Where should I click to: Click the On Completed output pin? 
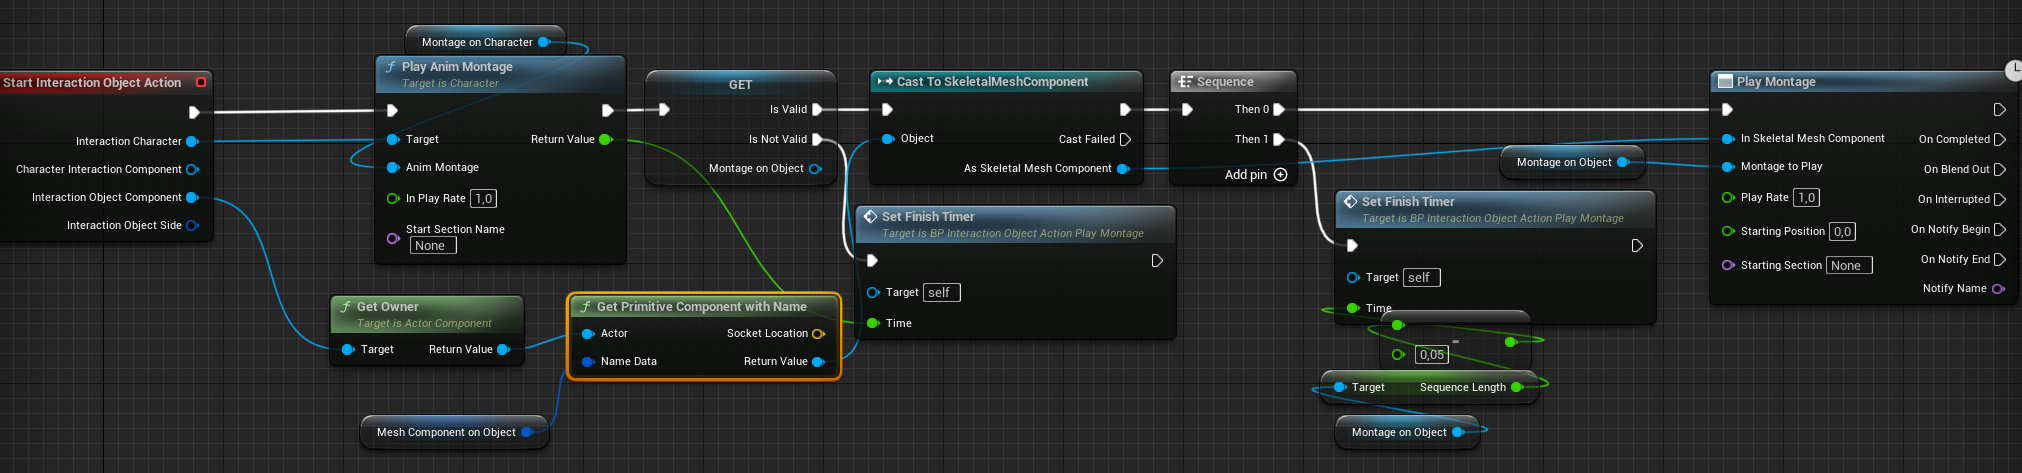(1999, 140)
